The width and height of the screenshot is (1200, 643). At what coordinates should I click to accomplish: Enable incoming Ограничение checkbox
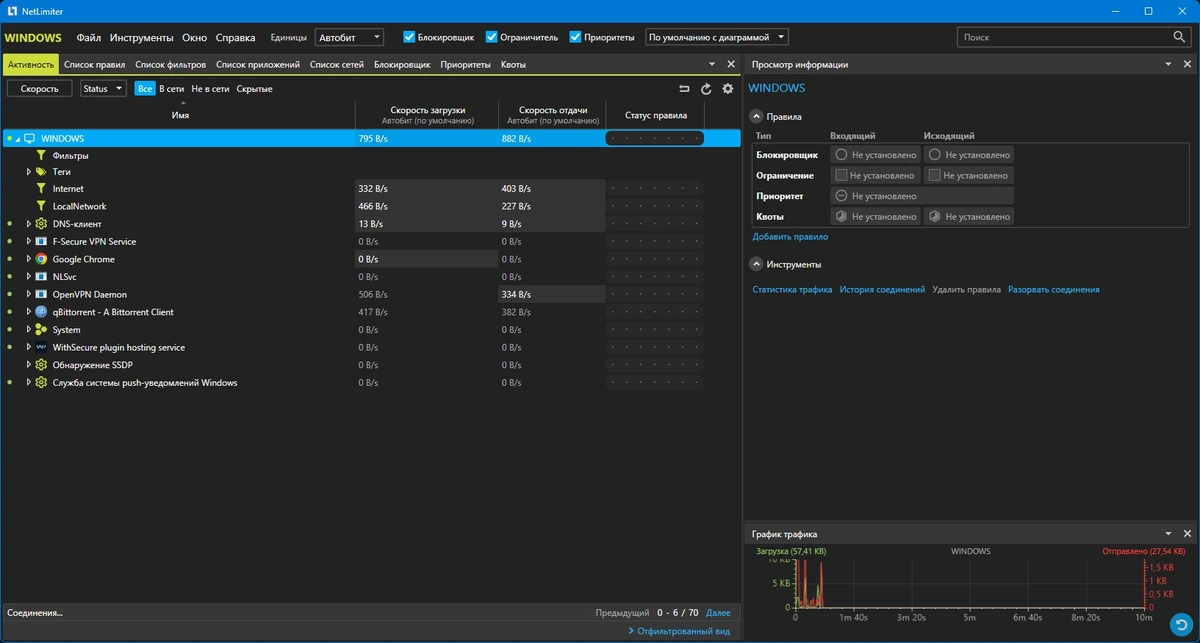[841, 175]
